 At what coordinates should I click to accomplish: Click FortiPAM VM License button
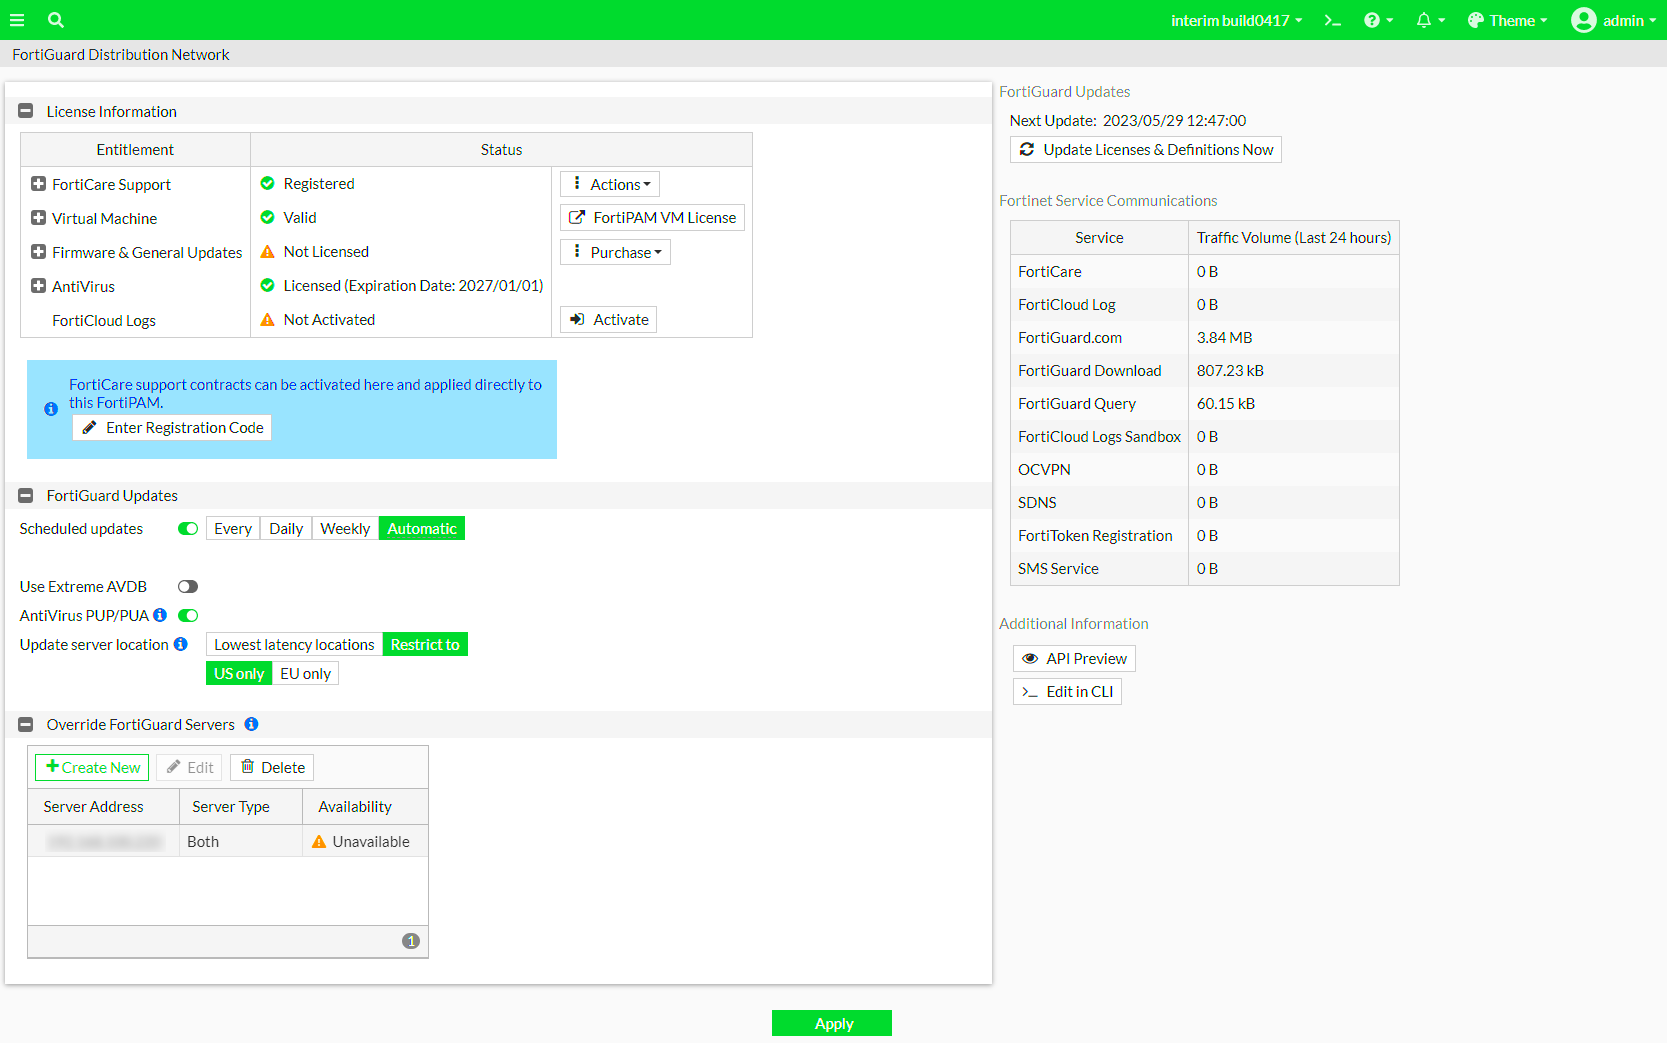click(652, 218)
